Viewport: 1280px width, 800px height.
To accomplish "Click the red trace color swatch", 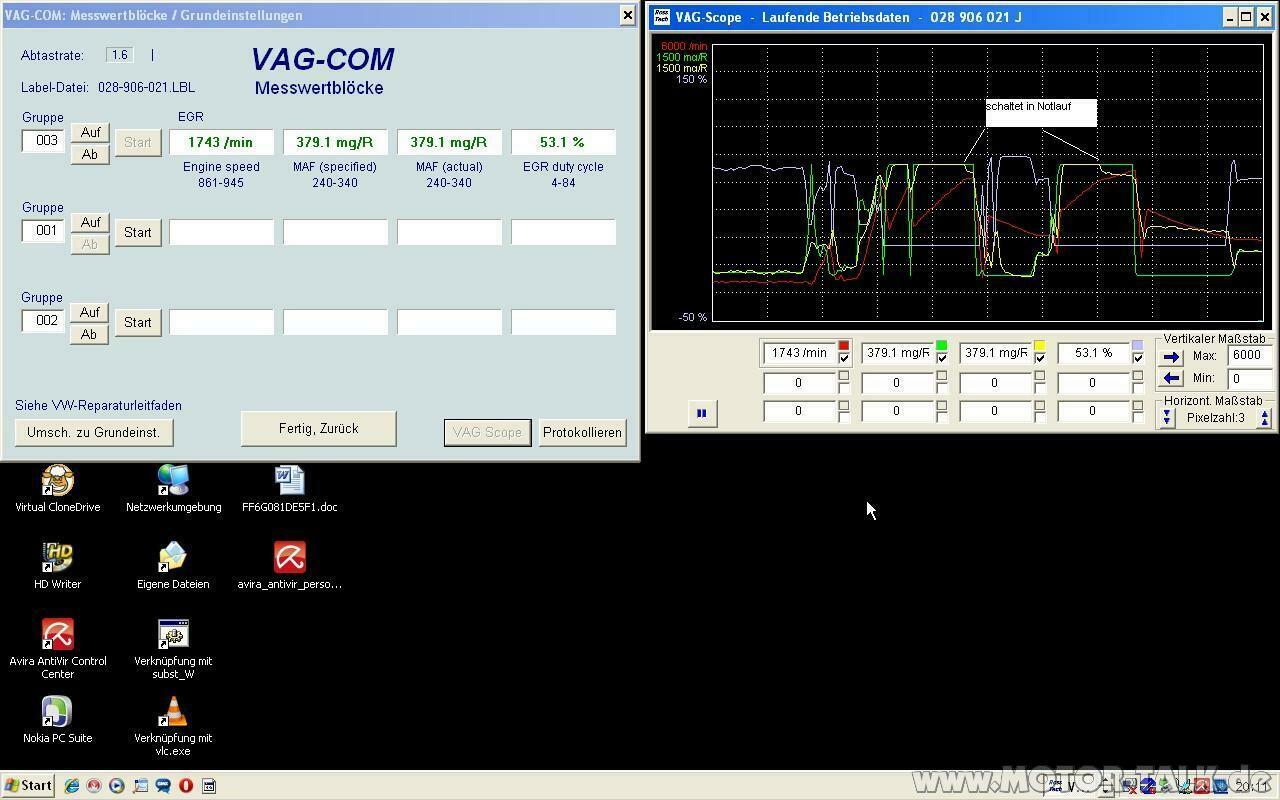I will [x=844, y=346].
